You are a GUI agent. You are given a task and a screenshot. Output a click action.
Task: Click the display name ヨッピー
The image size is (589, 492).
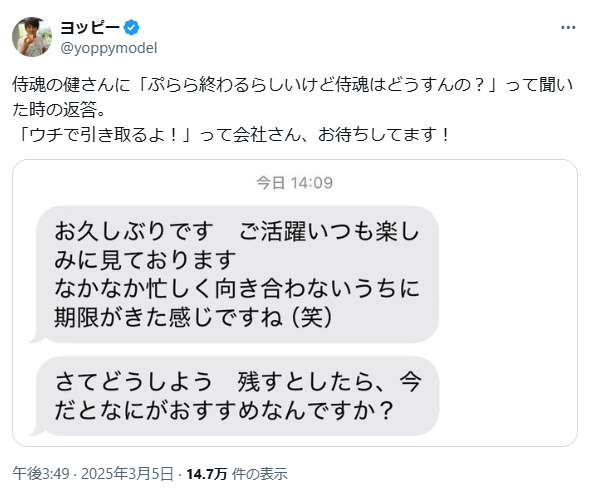point(90,27)
